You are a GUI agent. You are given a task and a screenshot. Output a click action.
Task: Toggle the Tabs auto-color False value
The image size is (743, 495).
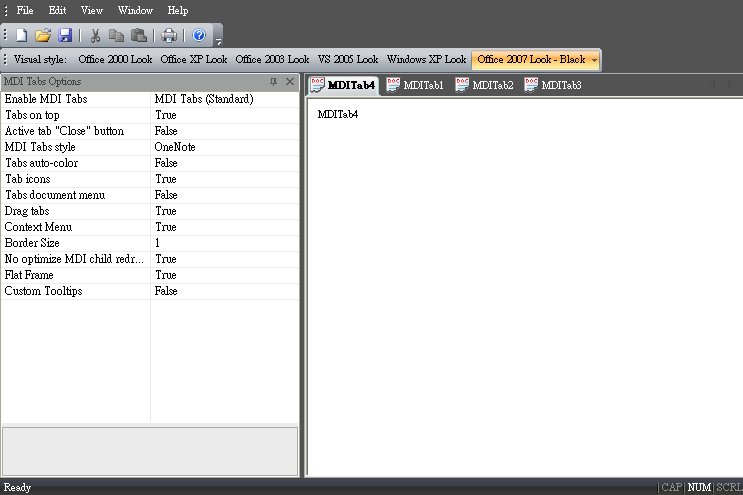[x=225, y=163]
